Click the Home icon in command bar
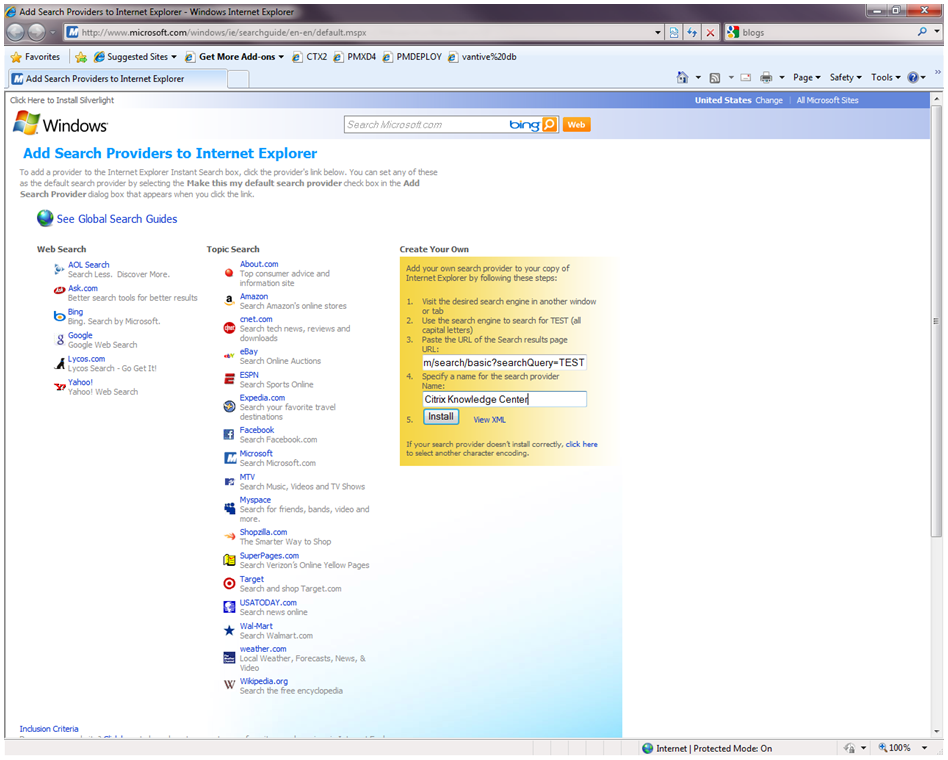948x760 pixels. click(682, 78)
